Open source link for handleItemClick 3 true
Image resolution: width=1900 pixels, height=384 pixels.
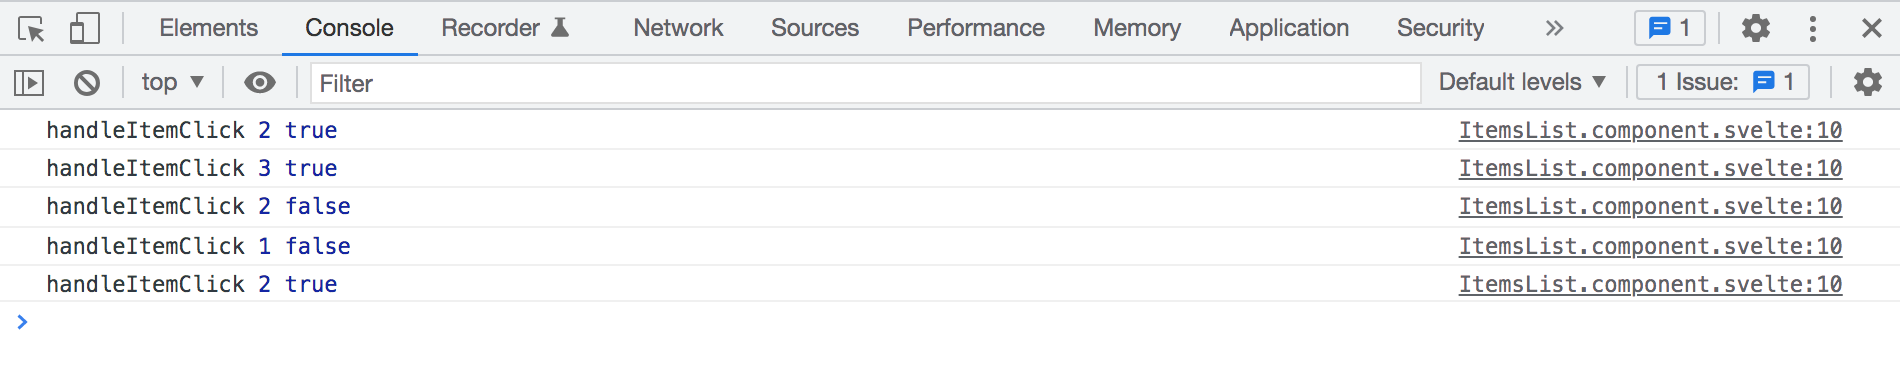tap(1650, 168)
